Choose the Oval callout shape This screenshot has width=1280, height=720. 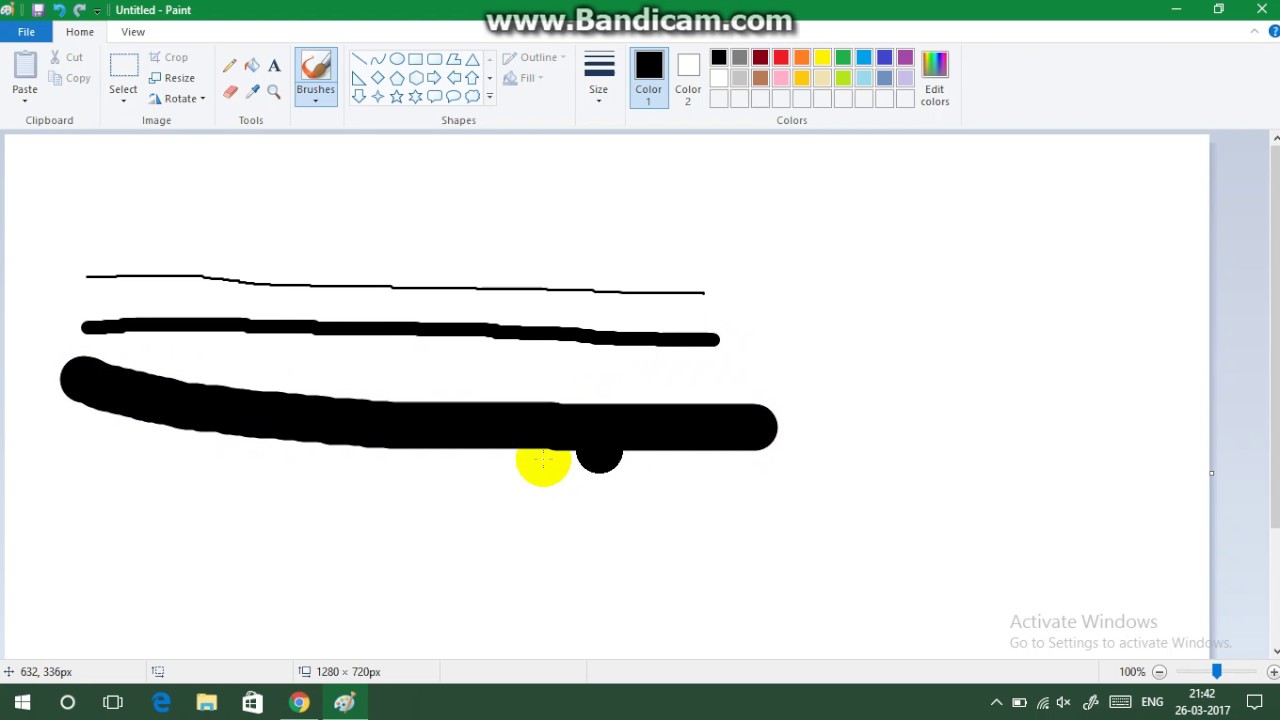[454, 97]
